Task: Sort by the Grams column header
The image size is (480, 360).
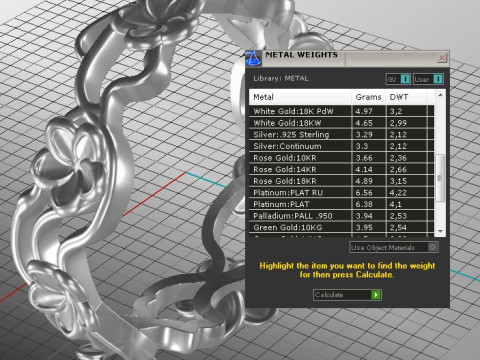Action: (369, 97)
